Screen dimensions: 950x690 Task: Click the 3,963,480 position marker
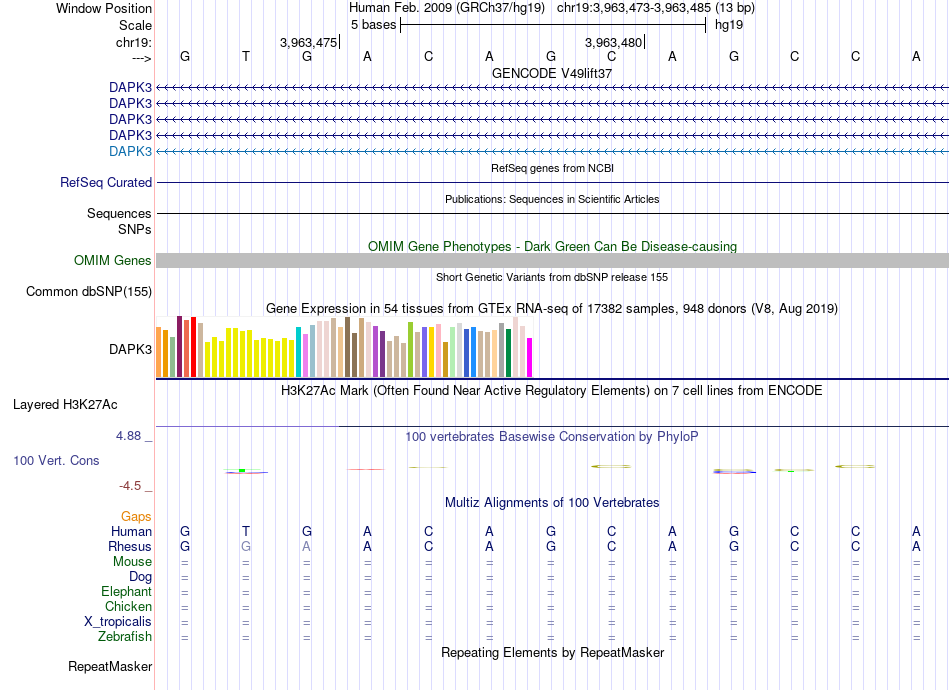(x=613, y=42)
